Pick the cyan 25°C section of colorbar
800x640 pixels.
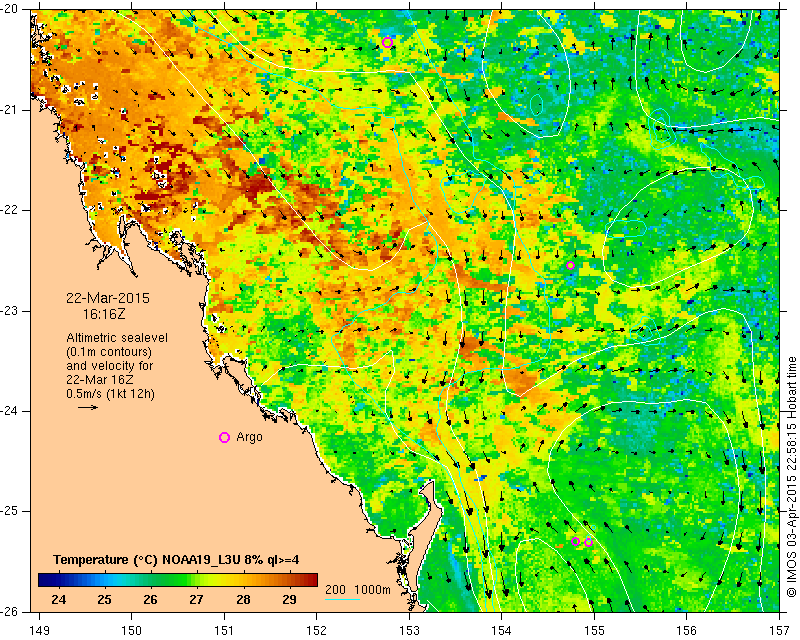tap(105, 580)
